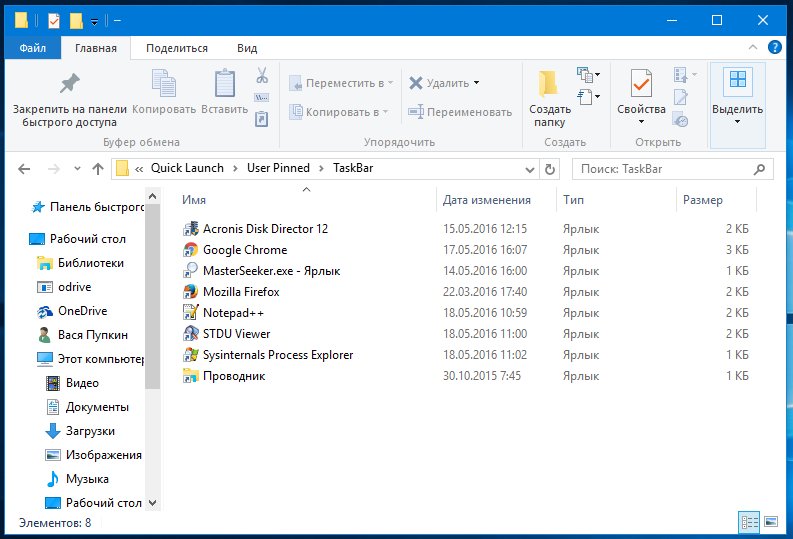This screenshot has width=793, height=539.
Task: Go up one folder level arrow
Action: [98, 169]
